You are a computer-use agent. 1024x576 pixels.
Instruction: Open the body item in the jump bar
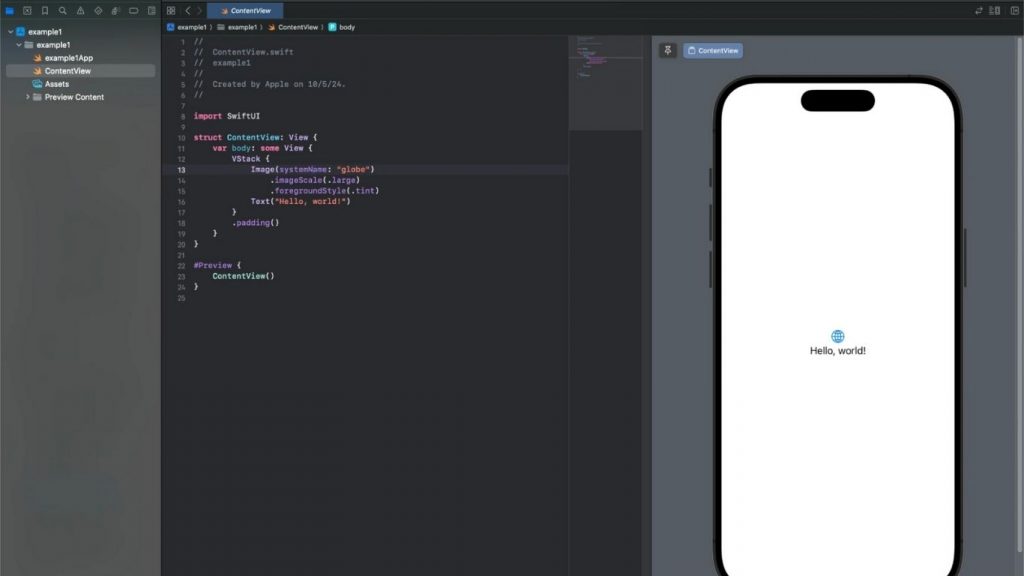tap(348, 26)
